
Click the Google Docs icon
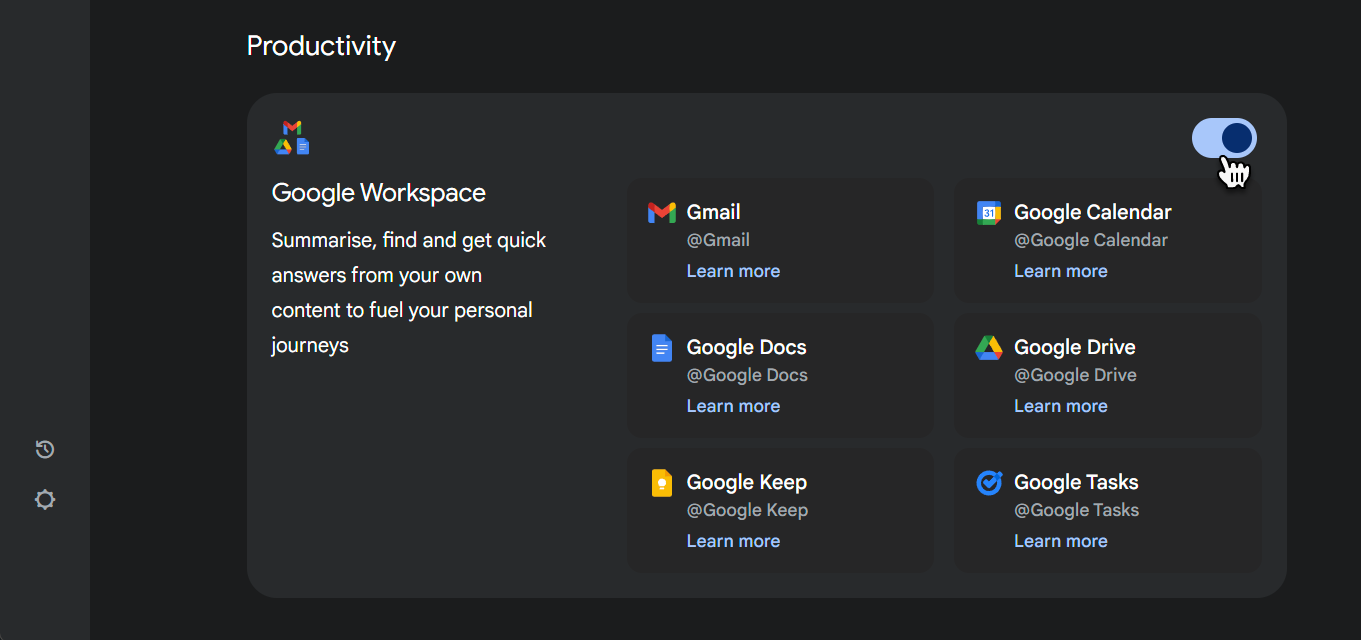point(661,348)
